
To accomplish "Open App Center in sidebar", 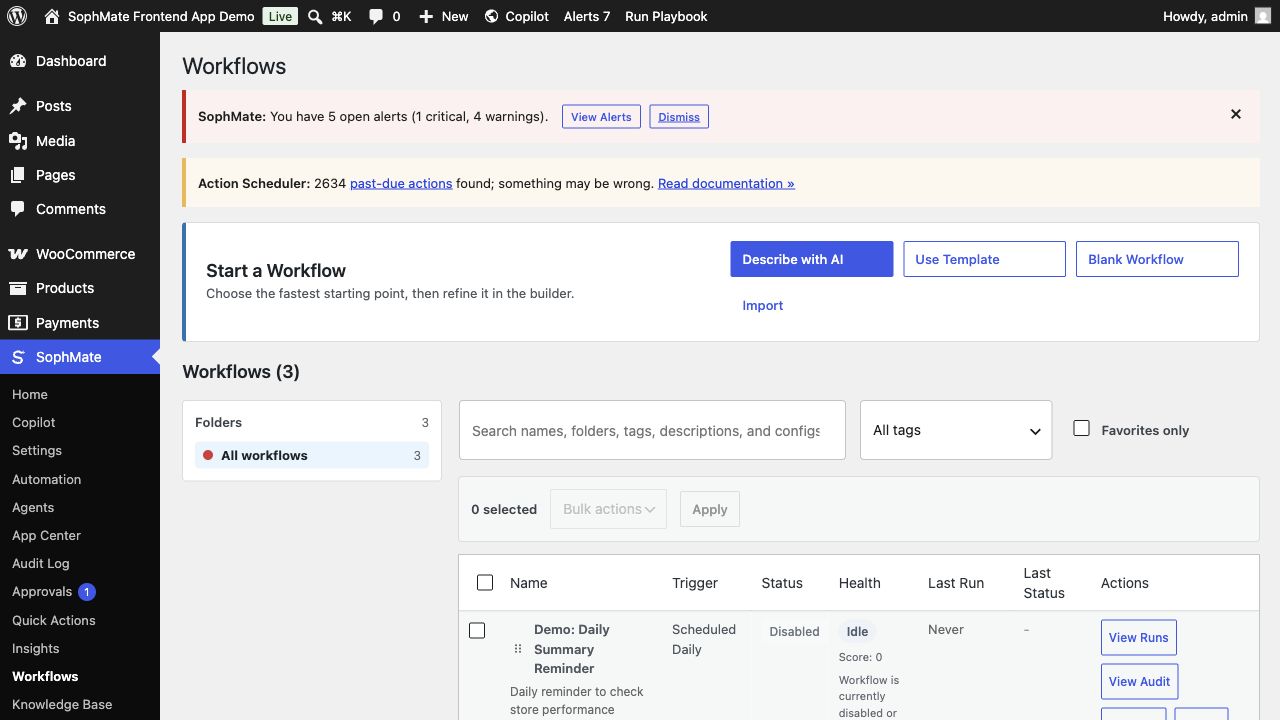I will [46, 535].
